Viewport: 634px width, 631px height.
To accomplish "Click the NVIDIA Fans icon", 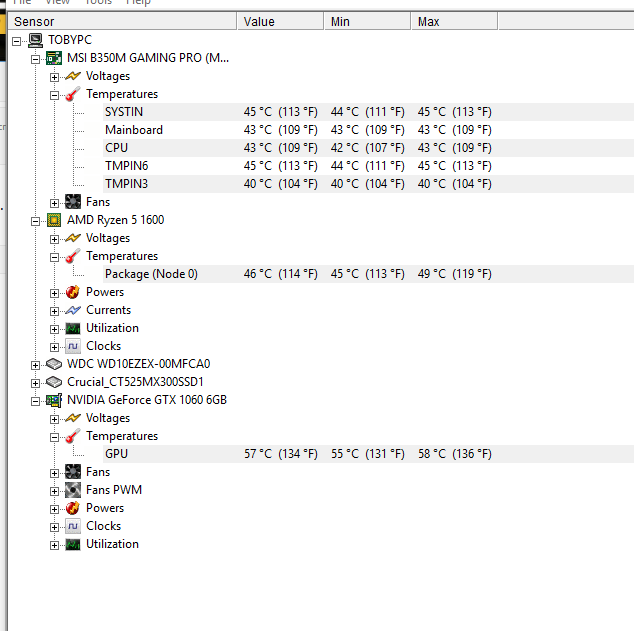I will pyautogui.click(x=73, y=472).
